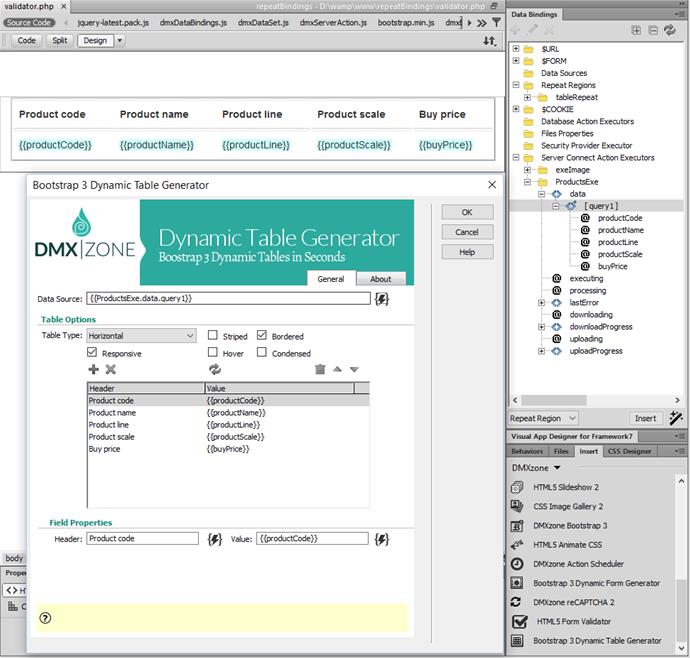The height and width of the screenshot is (658, 690).
Task: Enable the Hover checkbox
Action: click(x=213, y=353)
